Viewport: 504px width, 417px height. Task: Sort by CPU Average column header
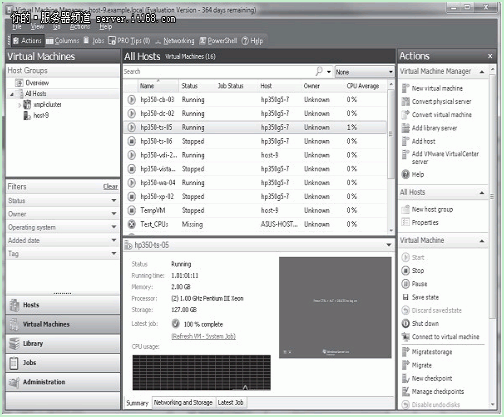pyautogui.click(x=363, y=86)
